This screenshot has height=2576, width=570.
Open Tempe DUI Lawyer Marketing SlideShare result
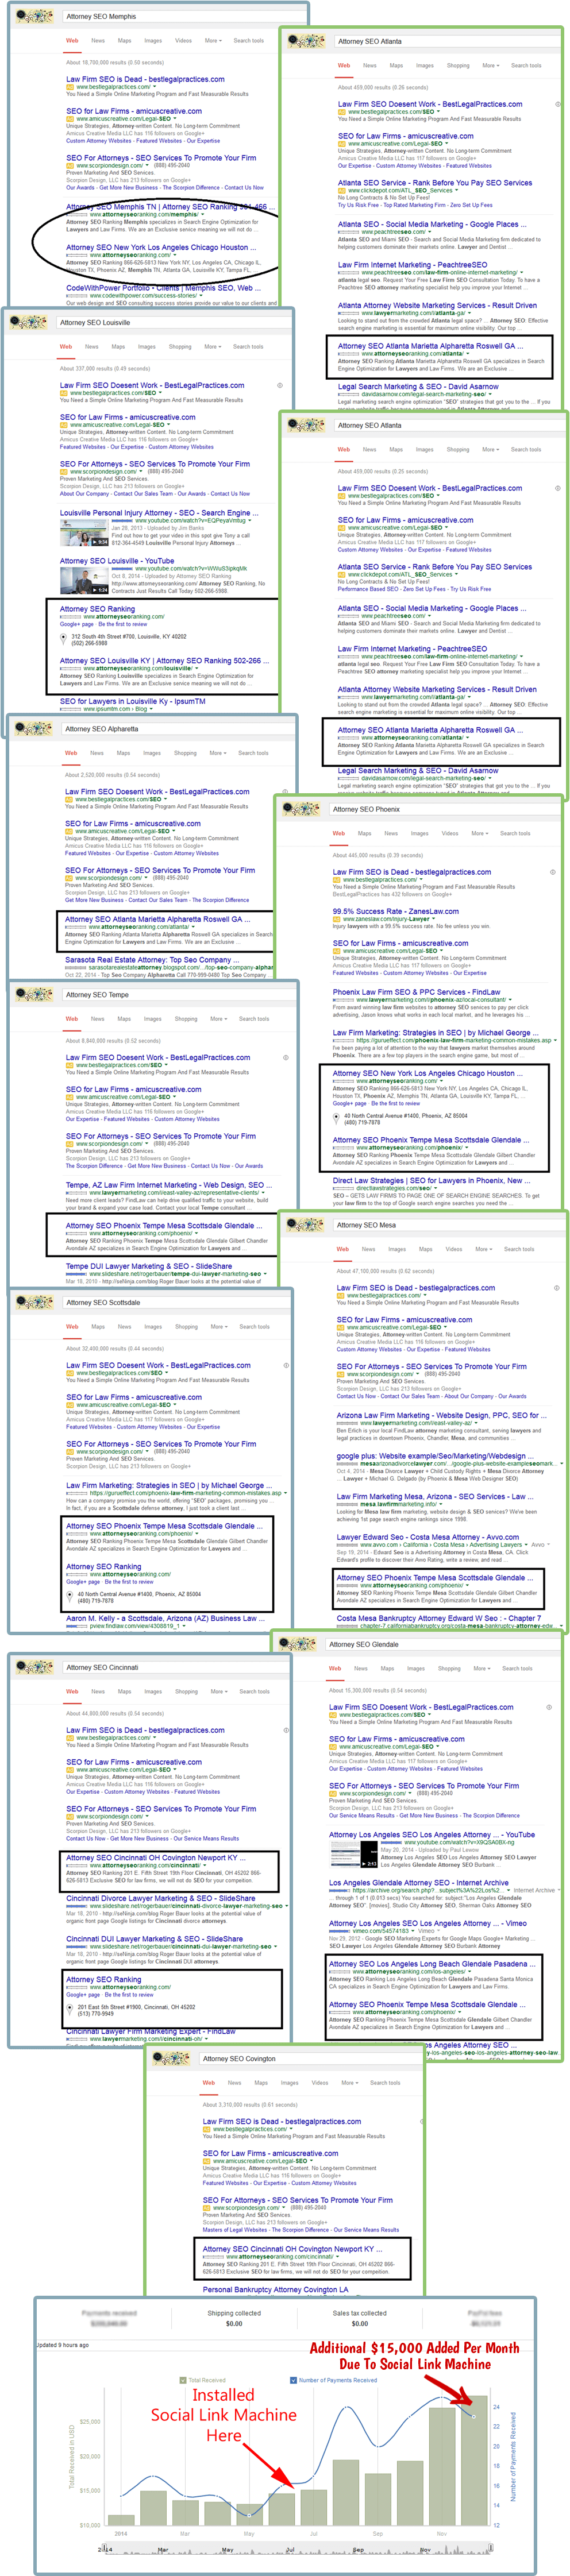click(x=149, y=1267)
